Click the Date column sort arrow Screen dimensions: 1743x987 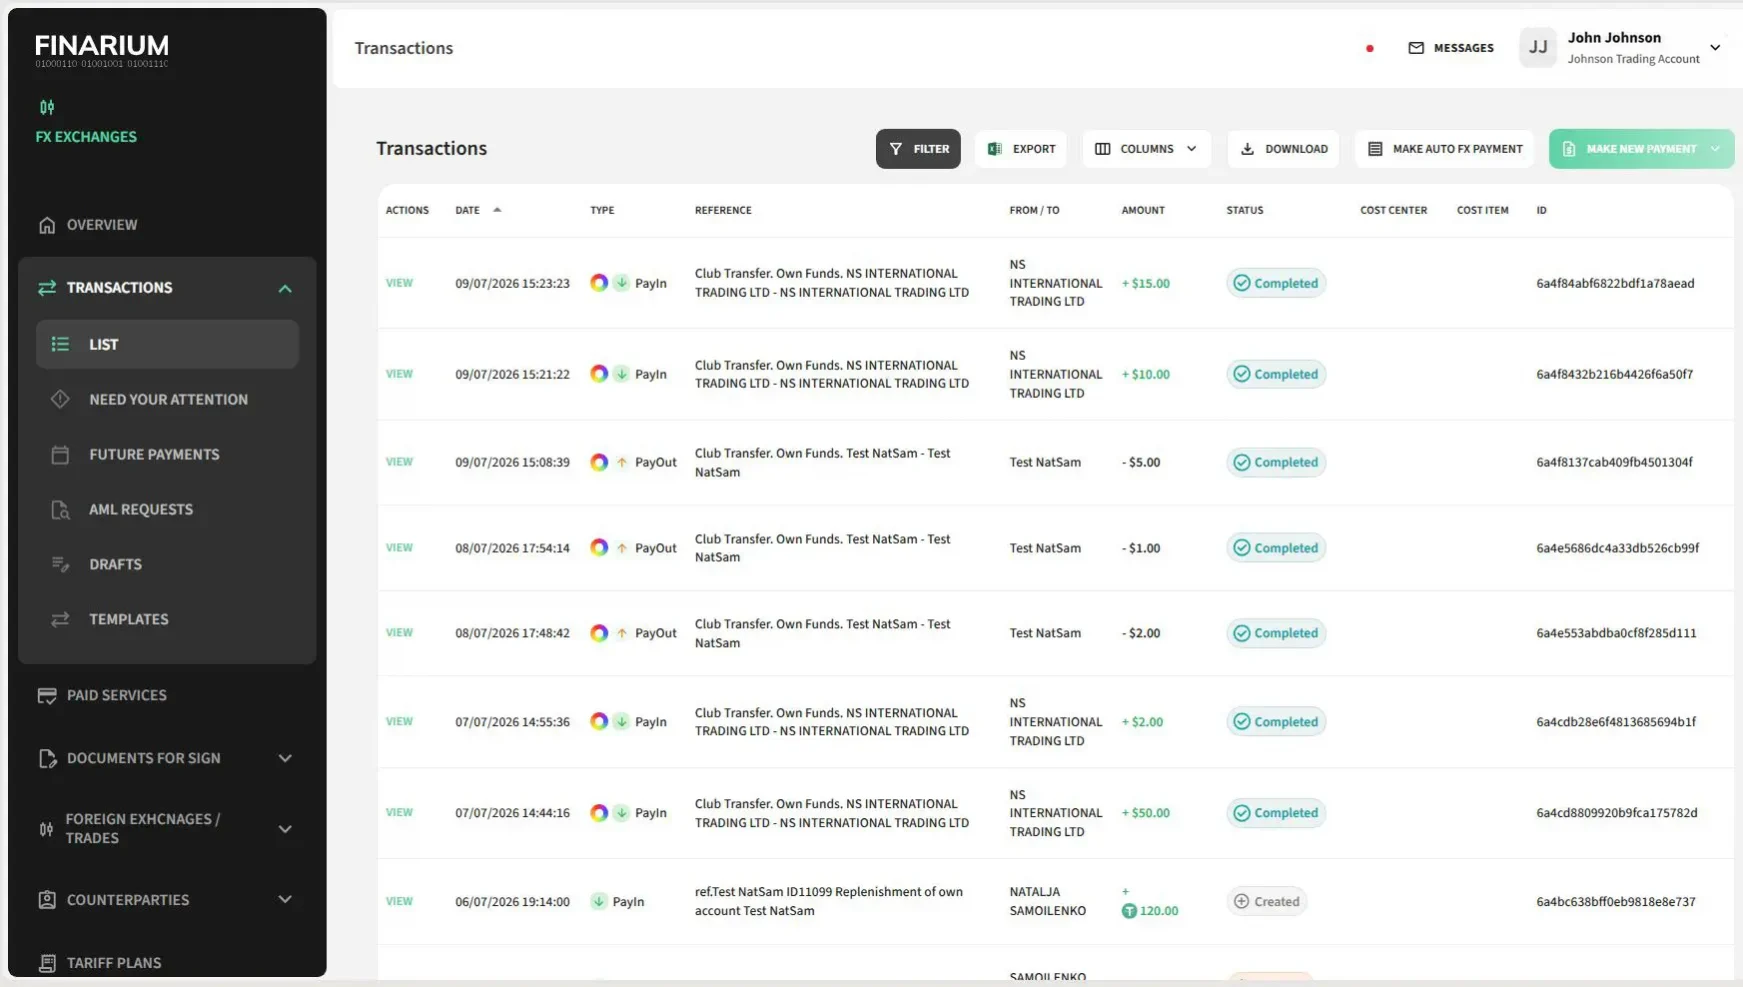497,210
